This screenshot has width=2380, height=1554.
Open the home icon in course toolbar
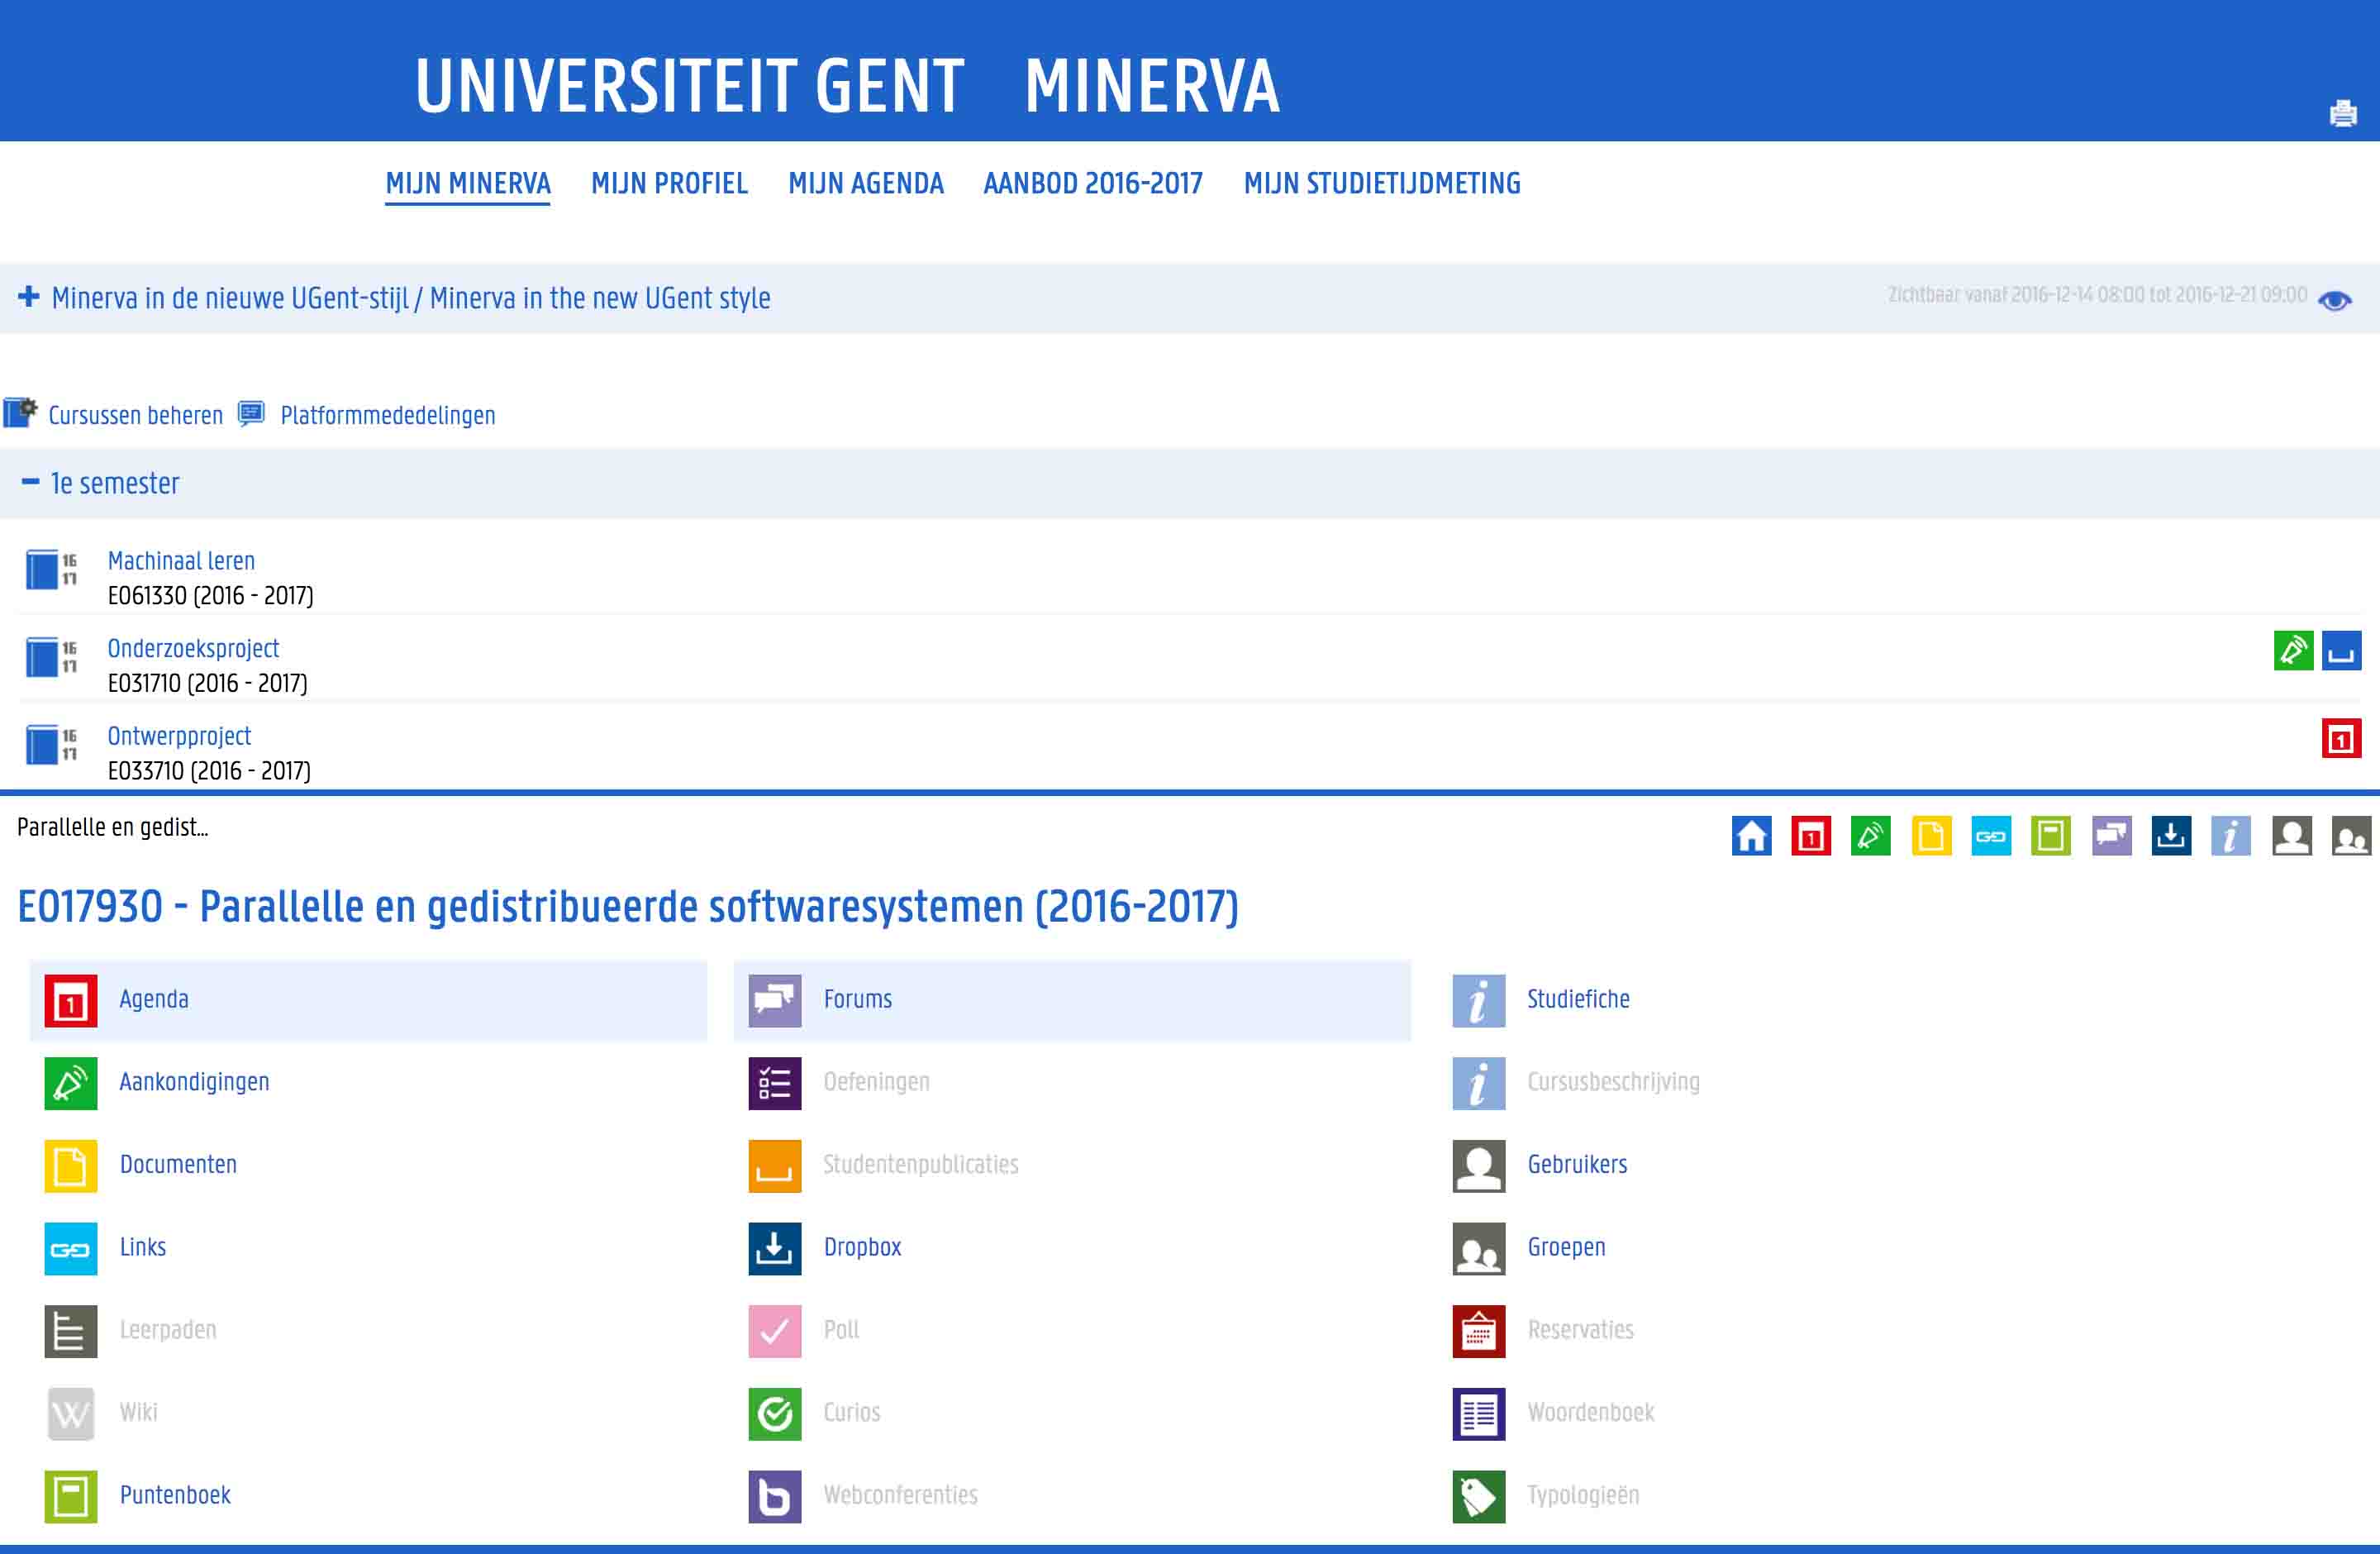click(1751, 836)
